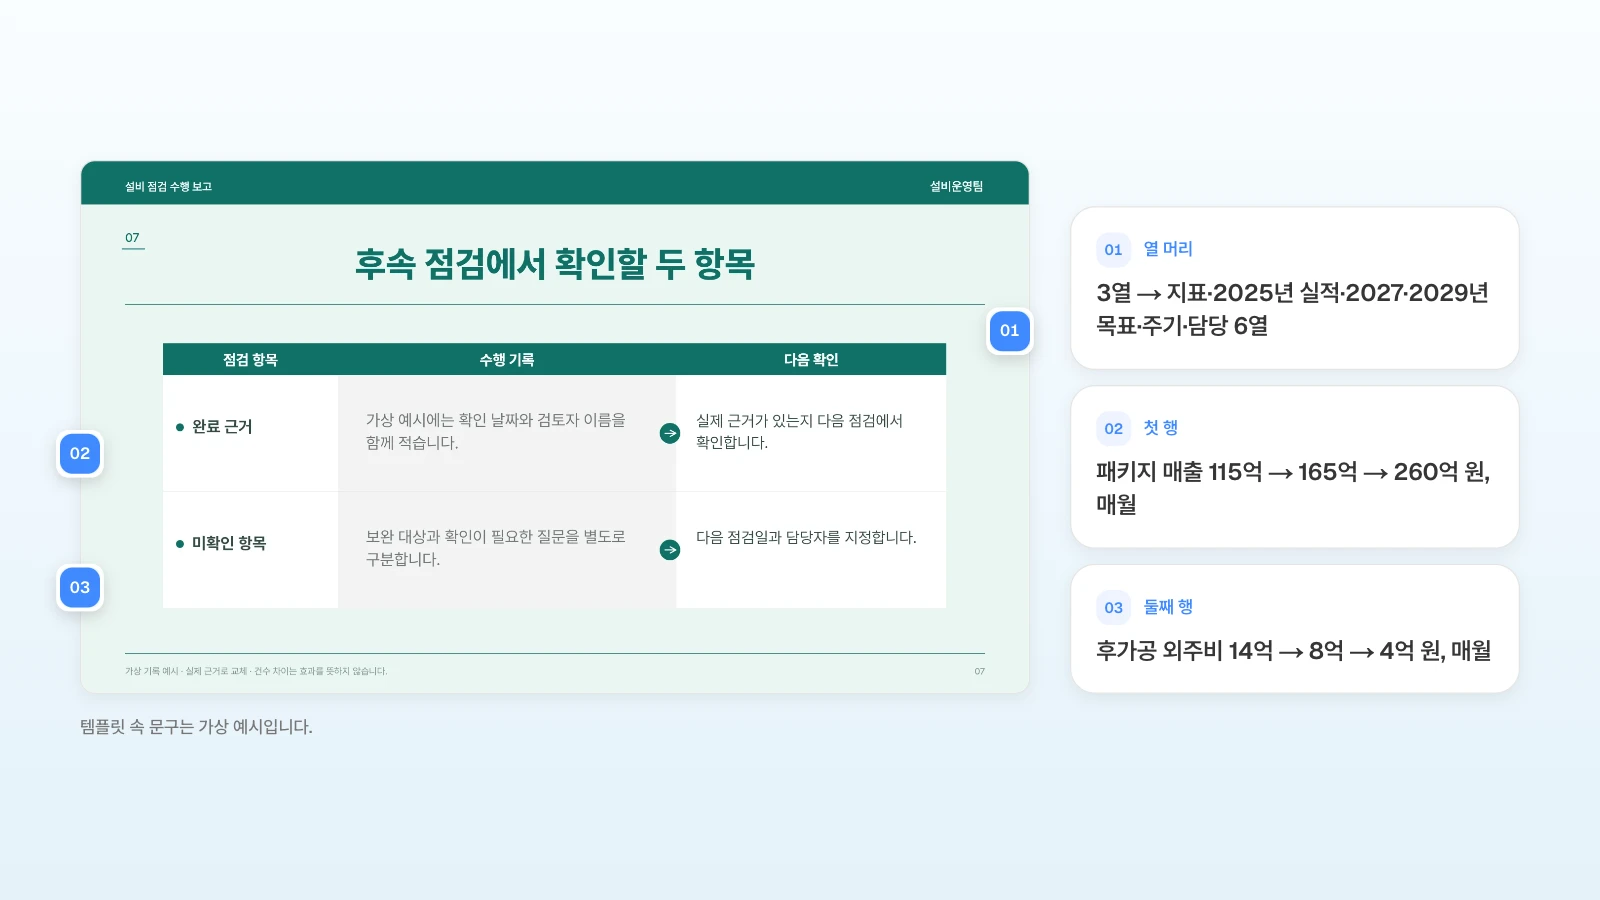Image resolution: width=1600 pixels, height=900 pixels.
Task: Click the arrow icon in the 미확인 항목 row
Action: [x=670, y=550]
